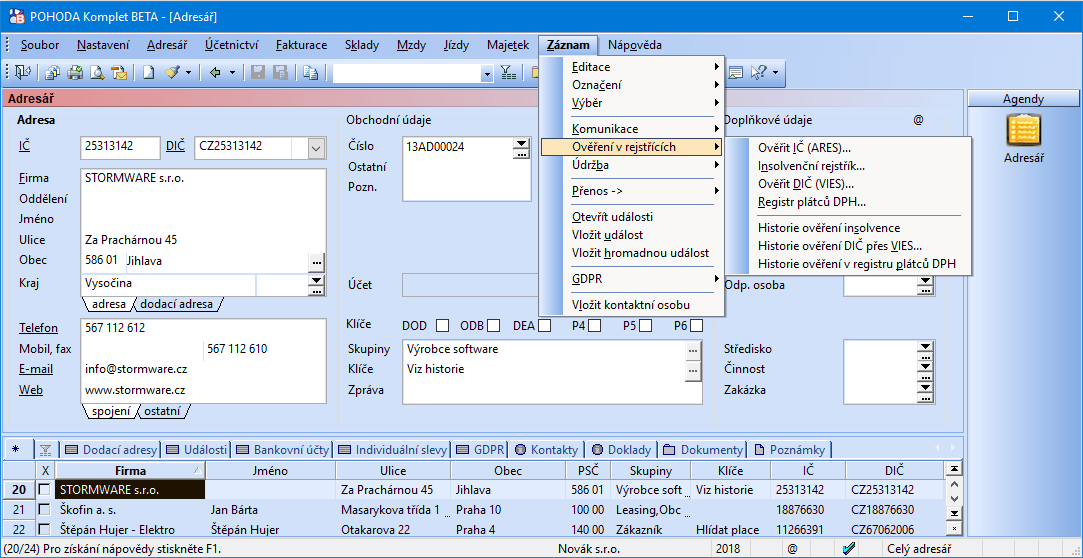
Task: Click ellipsis button beside Klíče Viz historie field
Action: tap(693, 371)
